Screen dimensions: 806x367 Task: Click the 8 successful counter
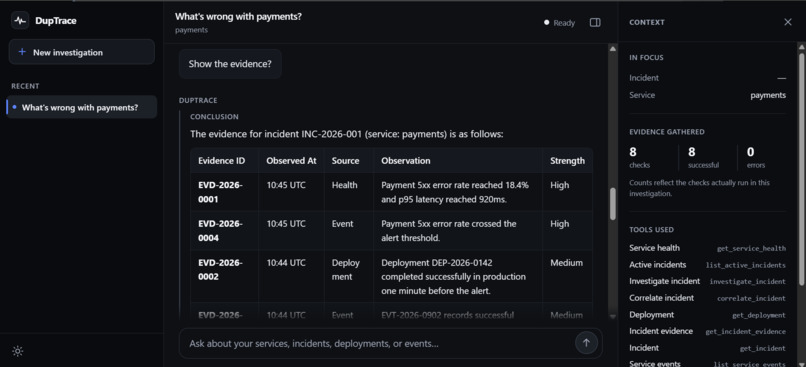tap(704, 157)
